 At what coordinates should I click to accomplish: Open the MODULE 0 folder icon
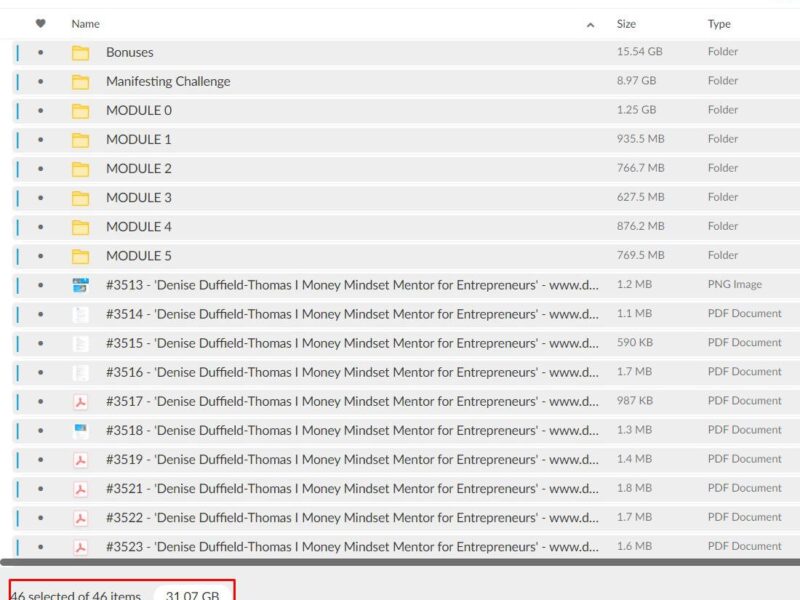80,111
